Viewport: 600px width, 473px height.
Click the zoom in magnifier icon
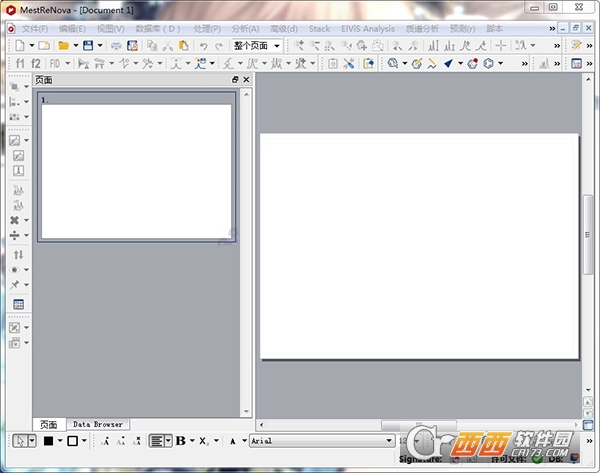(x=298, y=46)
